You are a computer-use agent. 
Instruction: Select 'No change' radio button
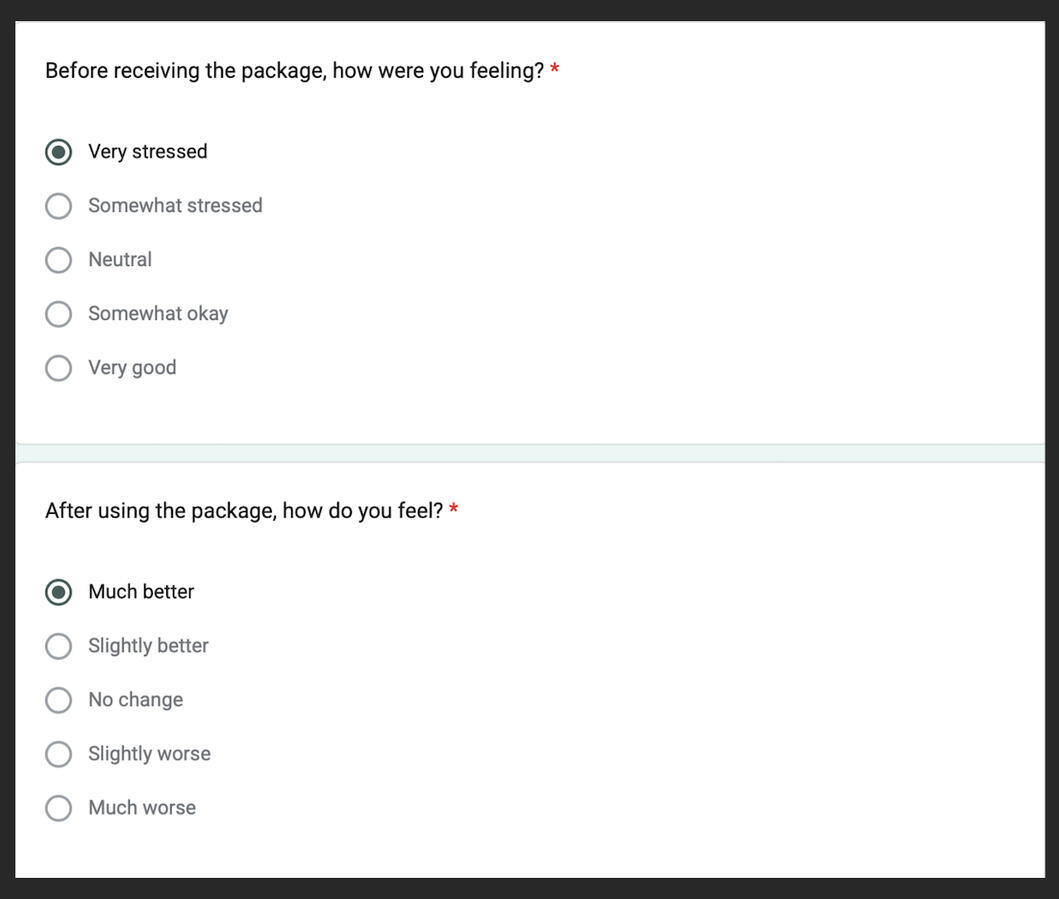point(59,700)
